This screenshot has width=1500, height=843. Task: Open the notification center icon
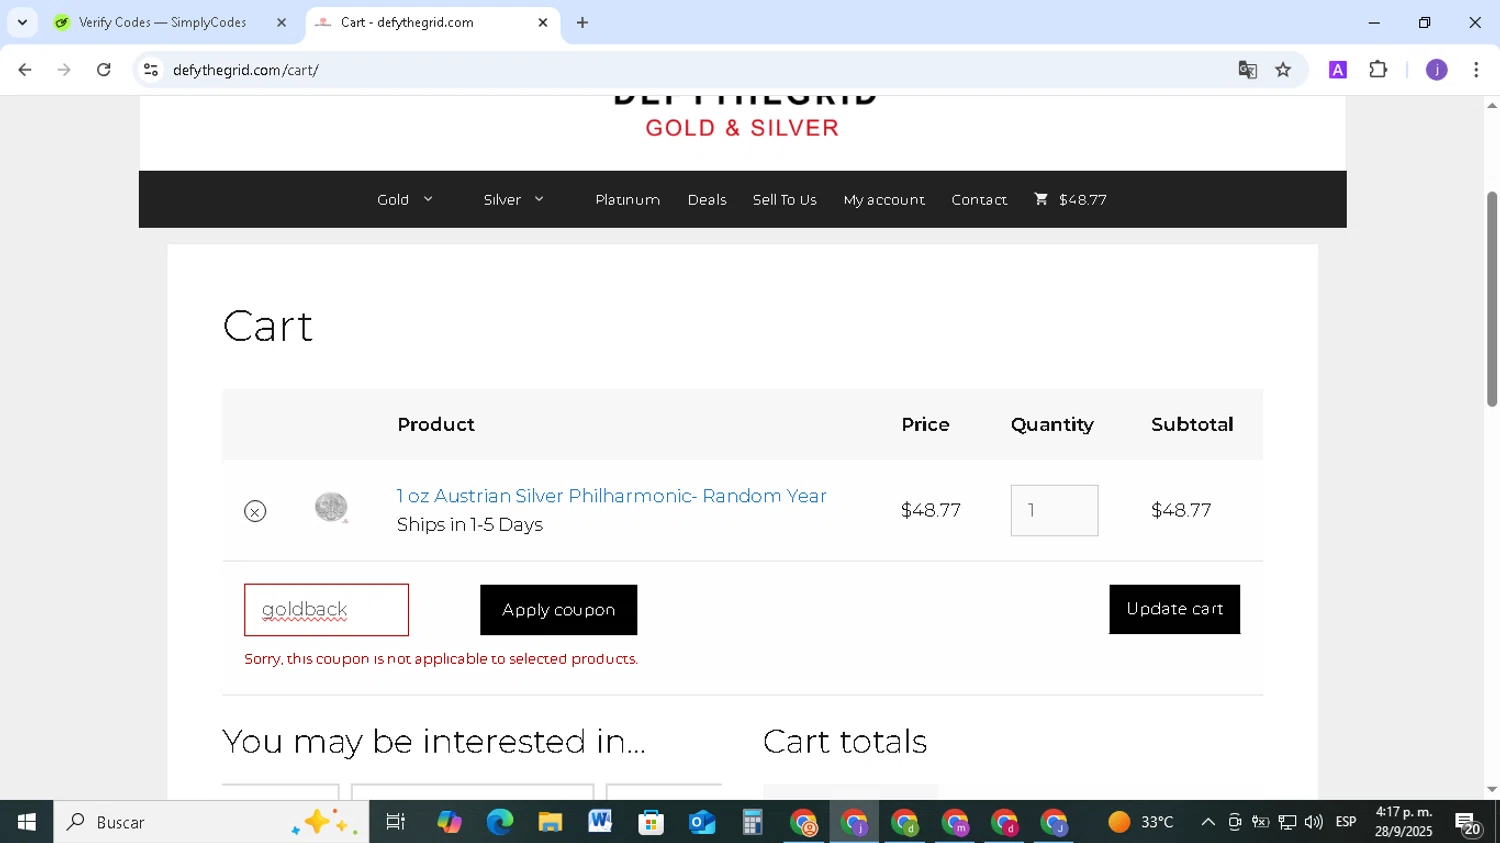pyautogui.click(x=1469, y=823)
